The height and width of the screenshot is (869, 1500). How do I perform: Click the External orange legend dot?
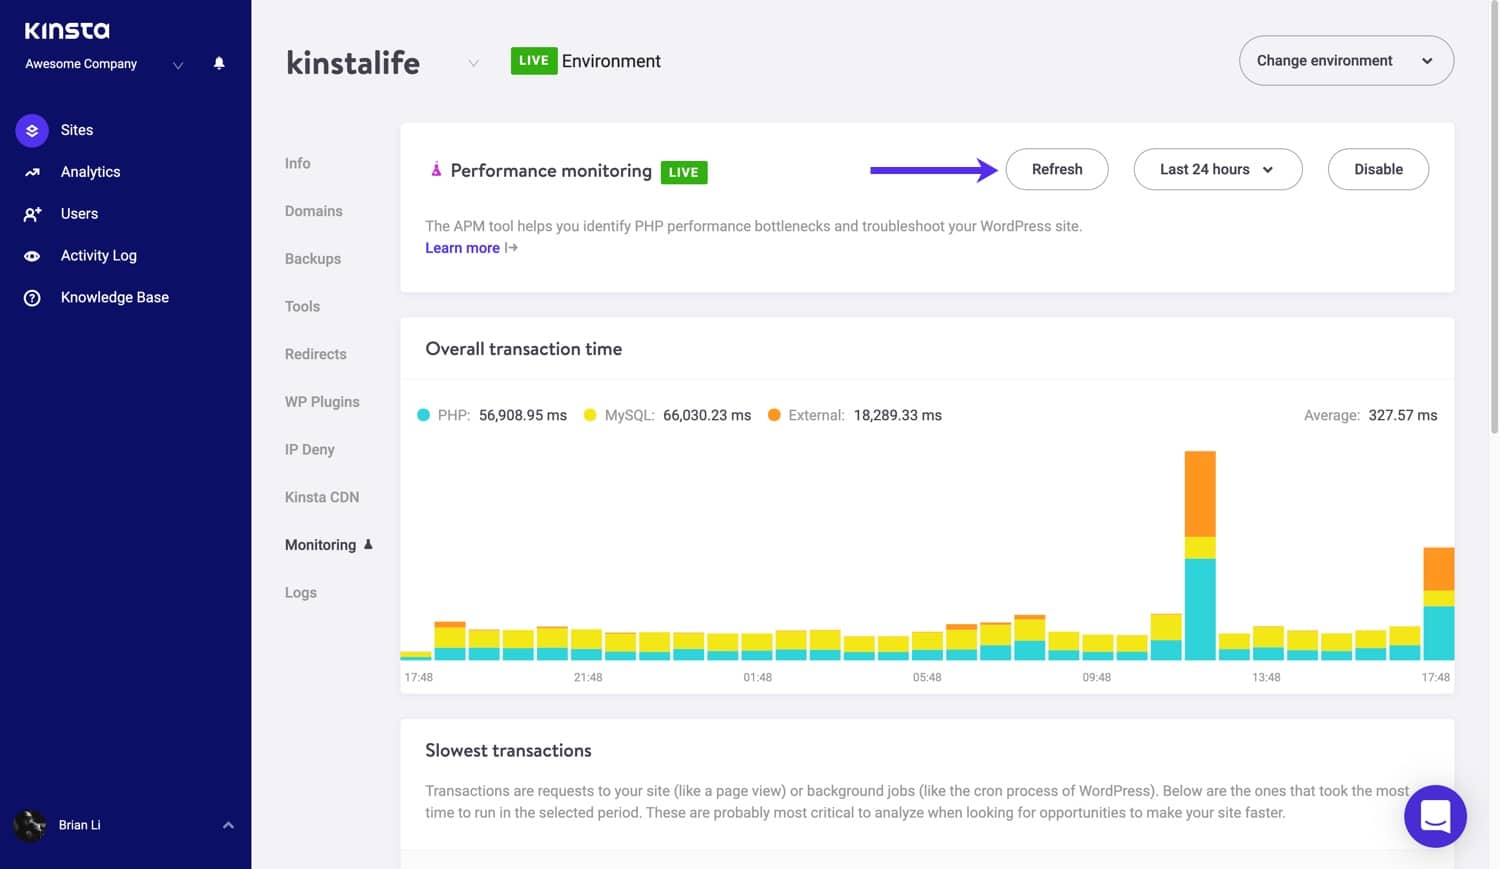[x=774, y=415]
